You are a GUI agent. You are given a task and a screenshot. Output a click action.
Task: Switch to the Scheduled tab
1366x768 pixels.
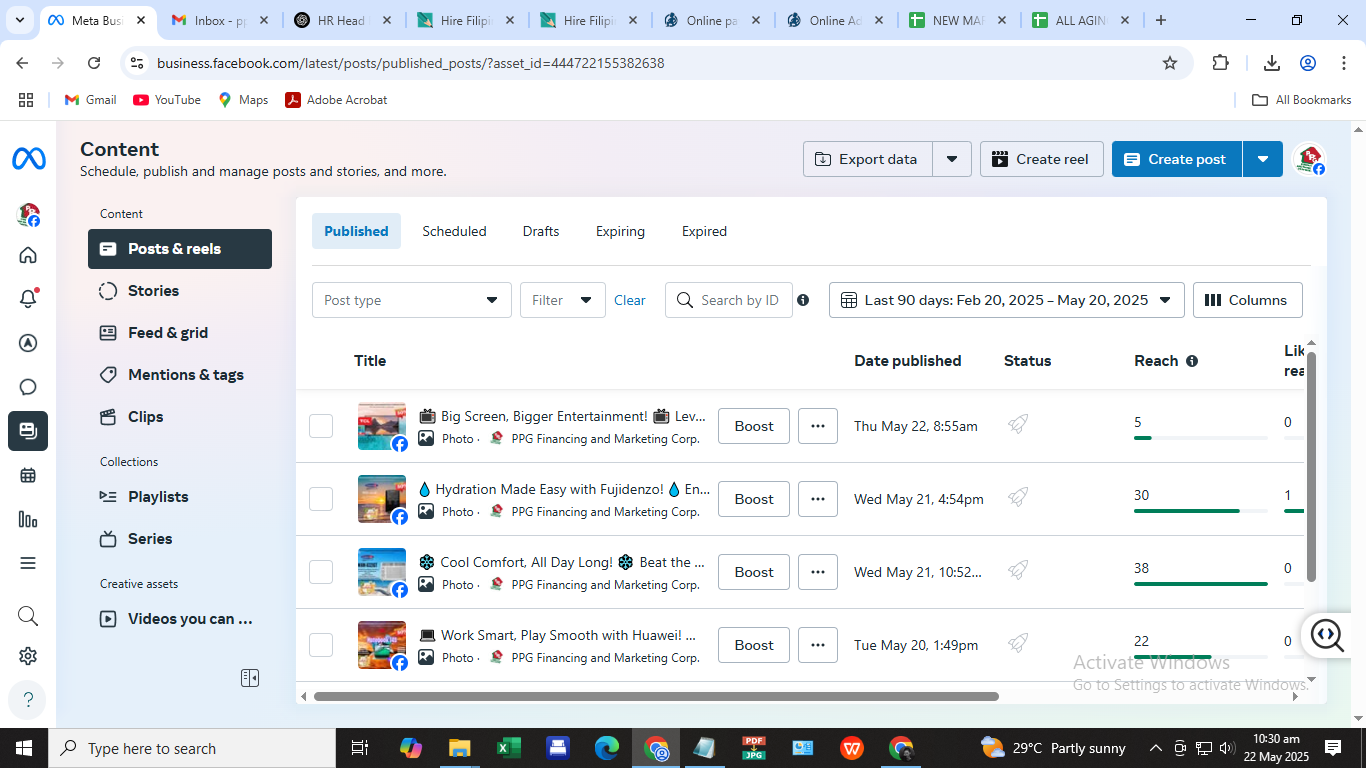454,231
